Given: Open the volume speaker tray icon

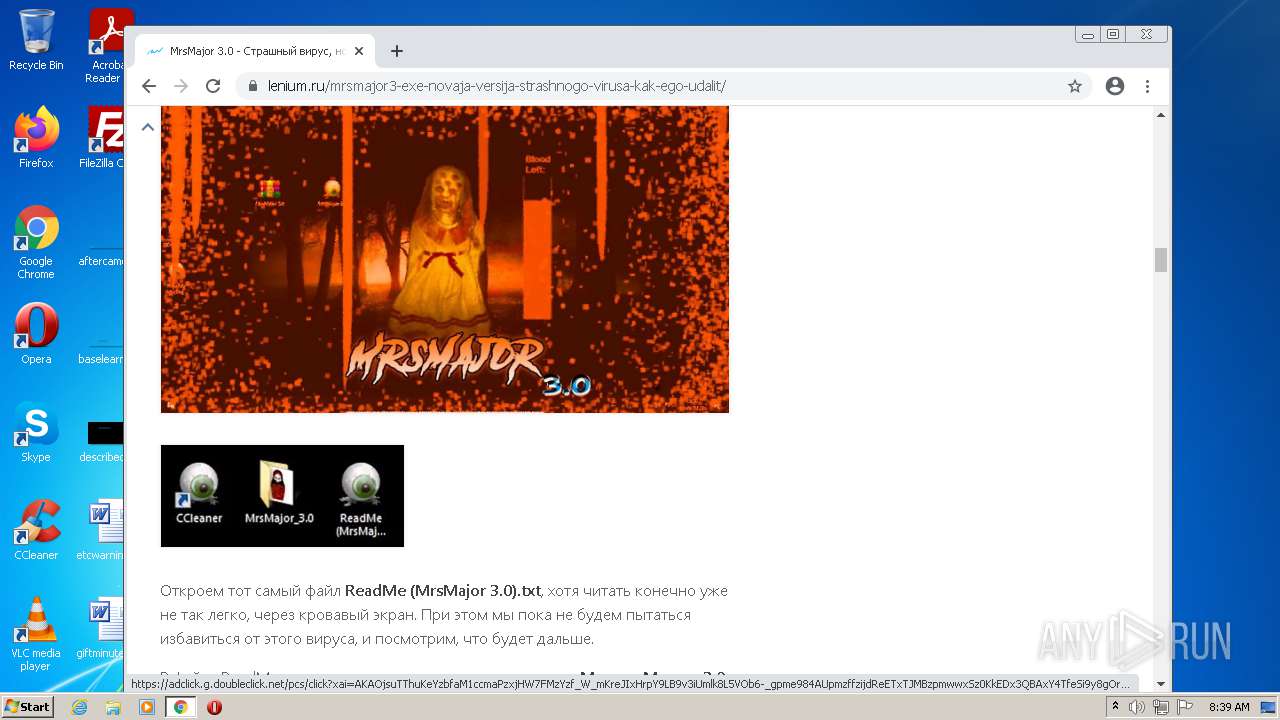Looking at the screenshot, I should point(1137,707).
